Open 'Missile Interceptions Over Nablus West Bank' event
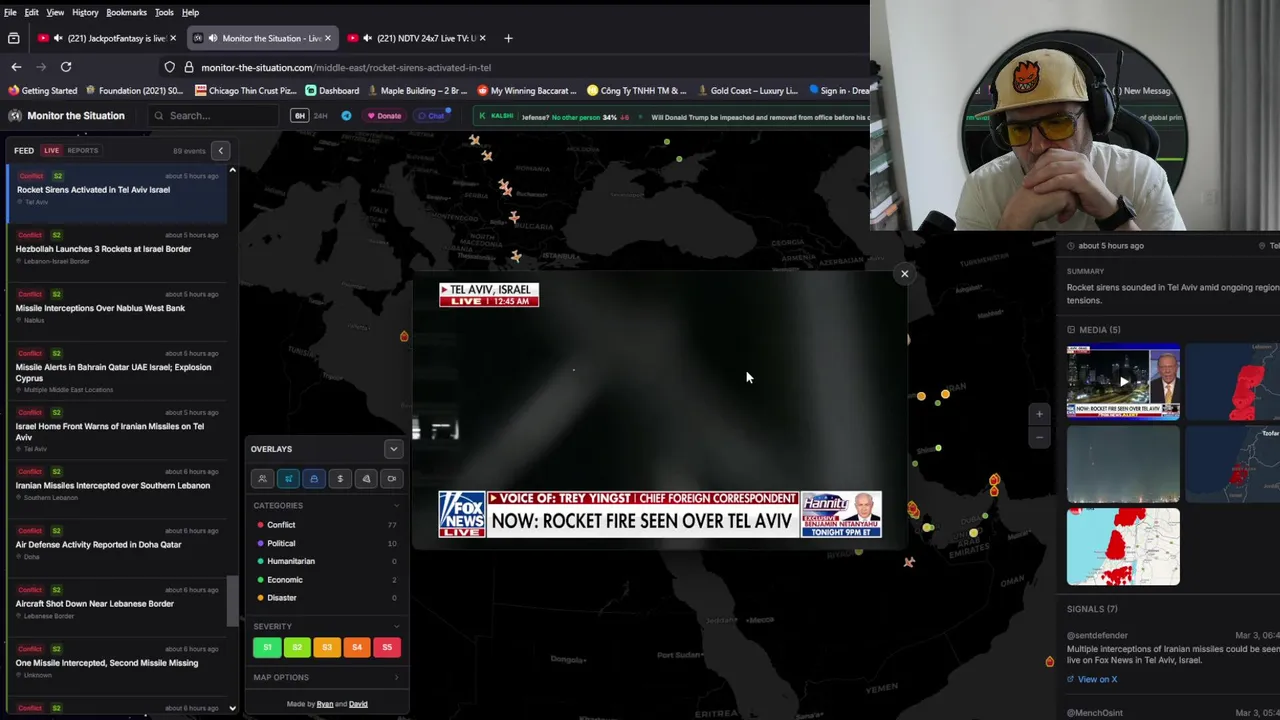 117,307
